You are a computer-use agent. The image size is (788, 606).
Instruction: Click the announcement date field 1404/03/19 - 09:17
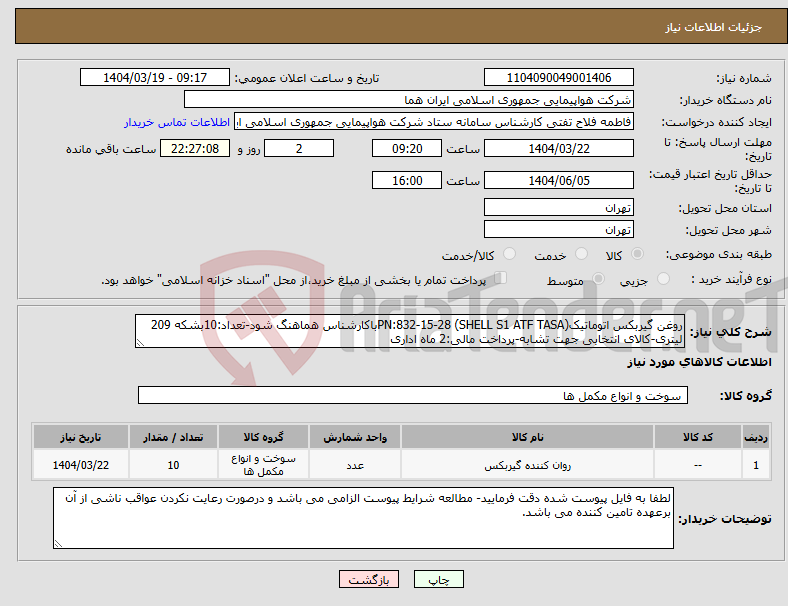click(x=155, y=78)
